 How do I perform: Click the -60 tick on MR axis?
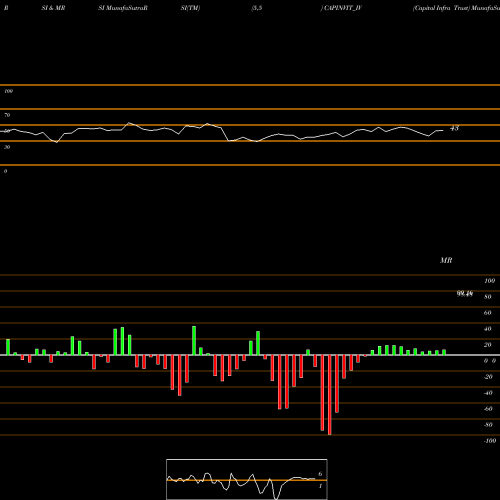[x=488, y=409]
